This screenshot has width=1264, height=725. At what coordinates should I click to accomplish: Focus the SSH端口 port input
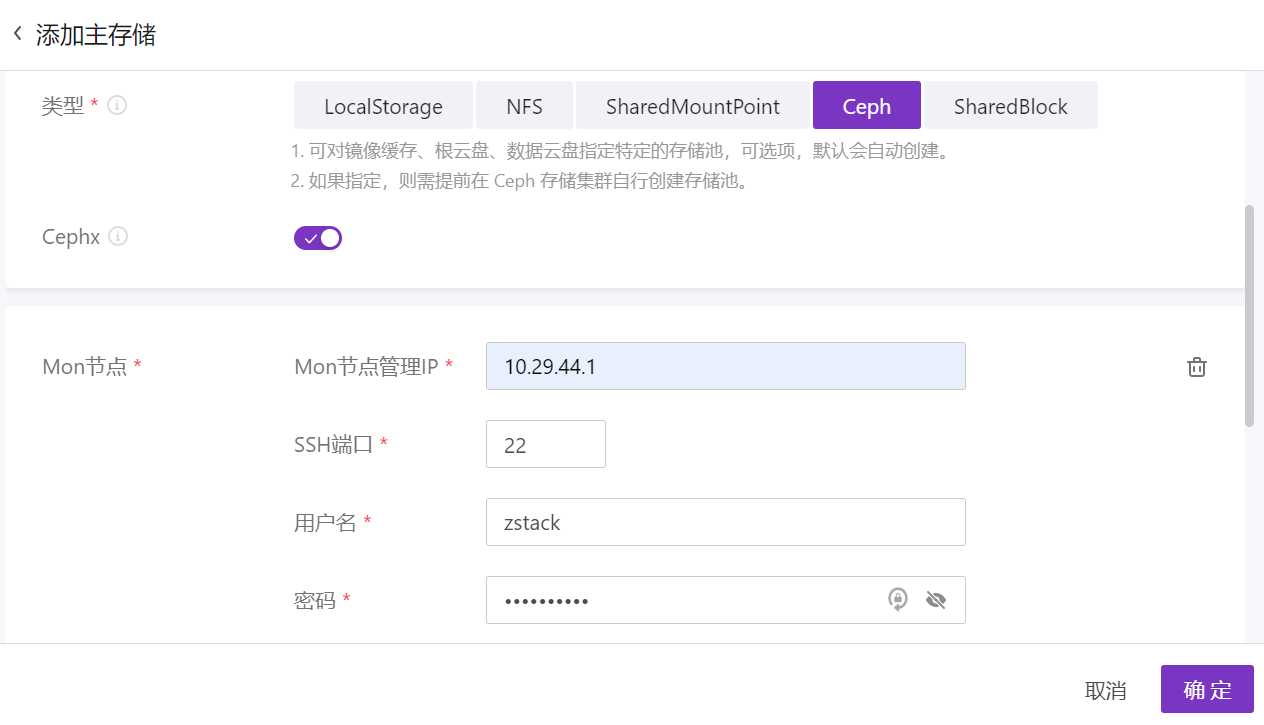545,443
